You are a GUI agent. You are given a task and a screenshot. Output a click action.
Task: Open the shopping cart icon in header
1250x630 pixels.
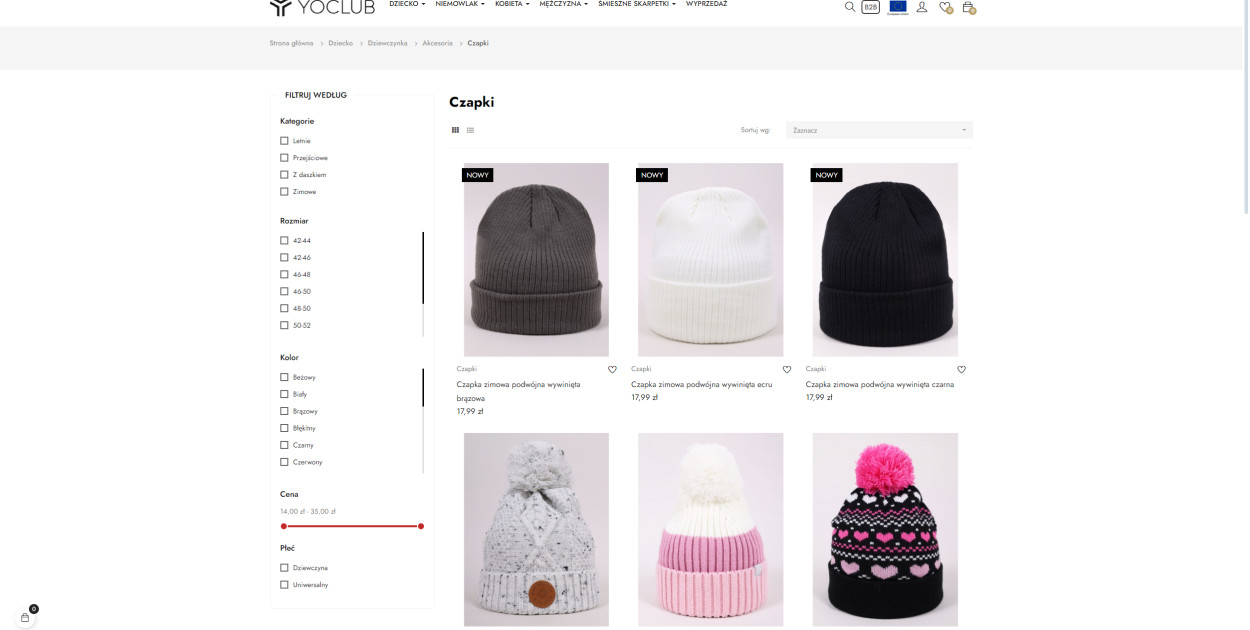tap(968, 8)
